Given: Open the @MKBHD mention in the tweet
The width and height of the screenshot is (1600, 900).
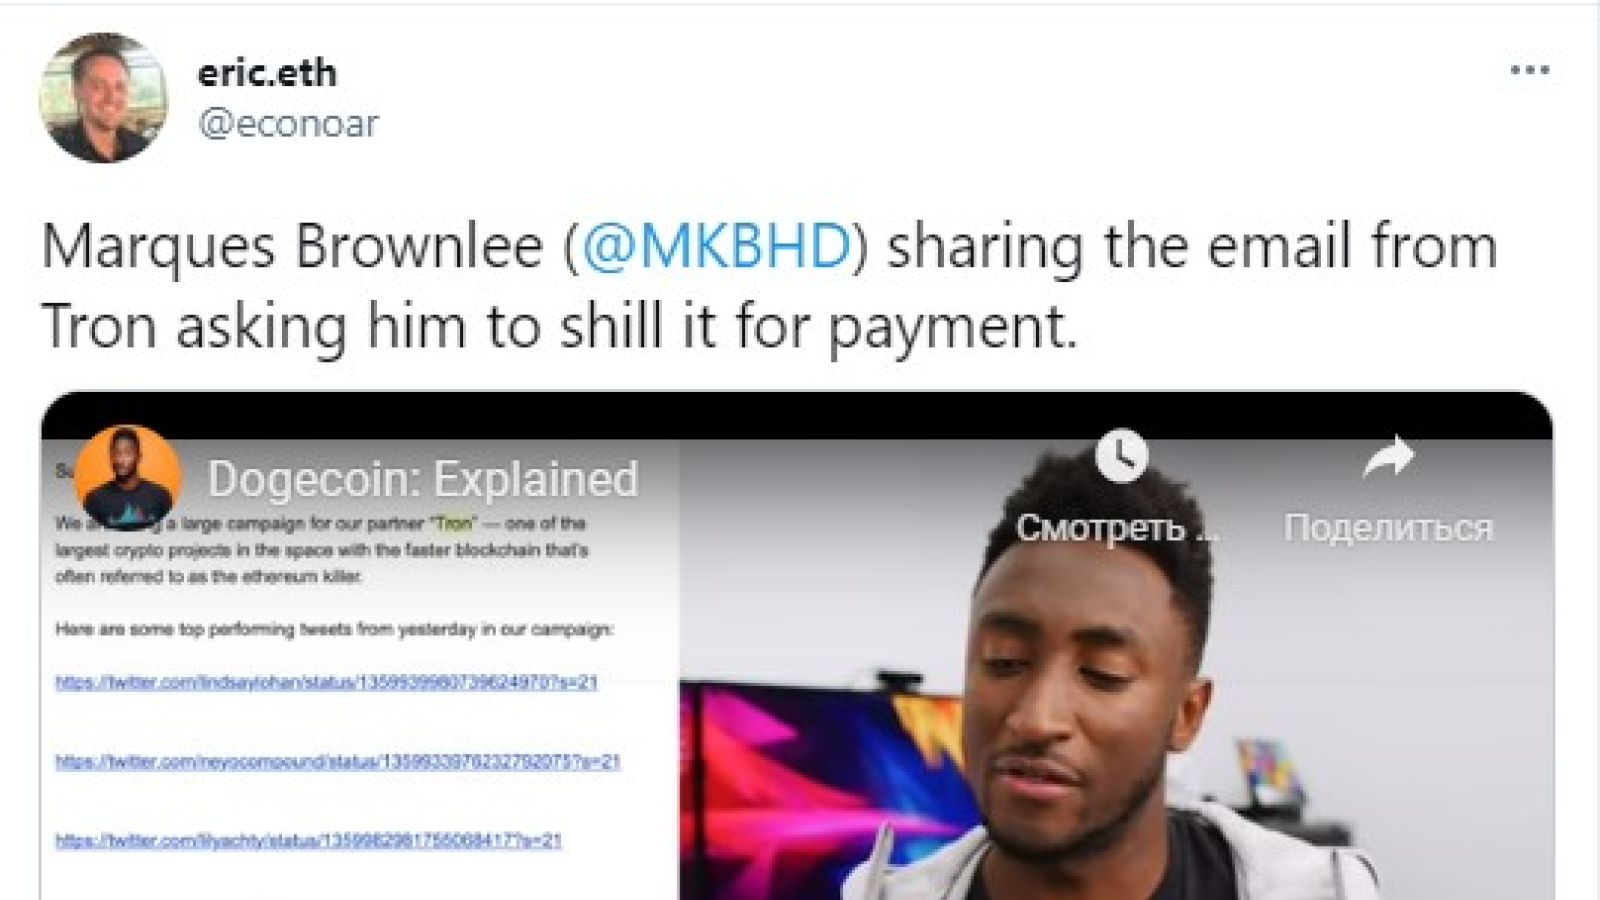Looking at the screenshot, I should (x=715, y=246).
